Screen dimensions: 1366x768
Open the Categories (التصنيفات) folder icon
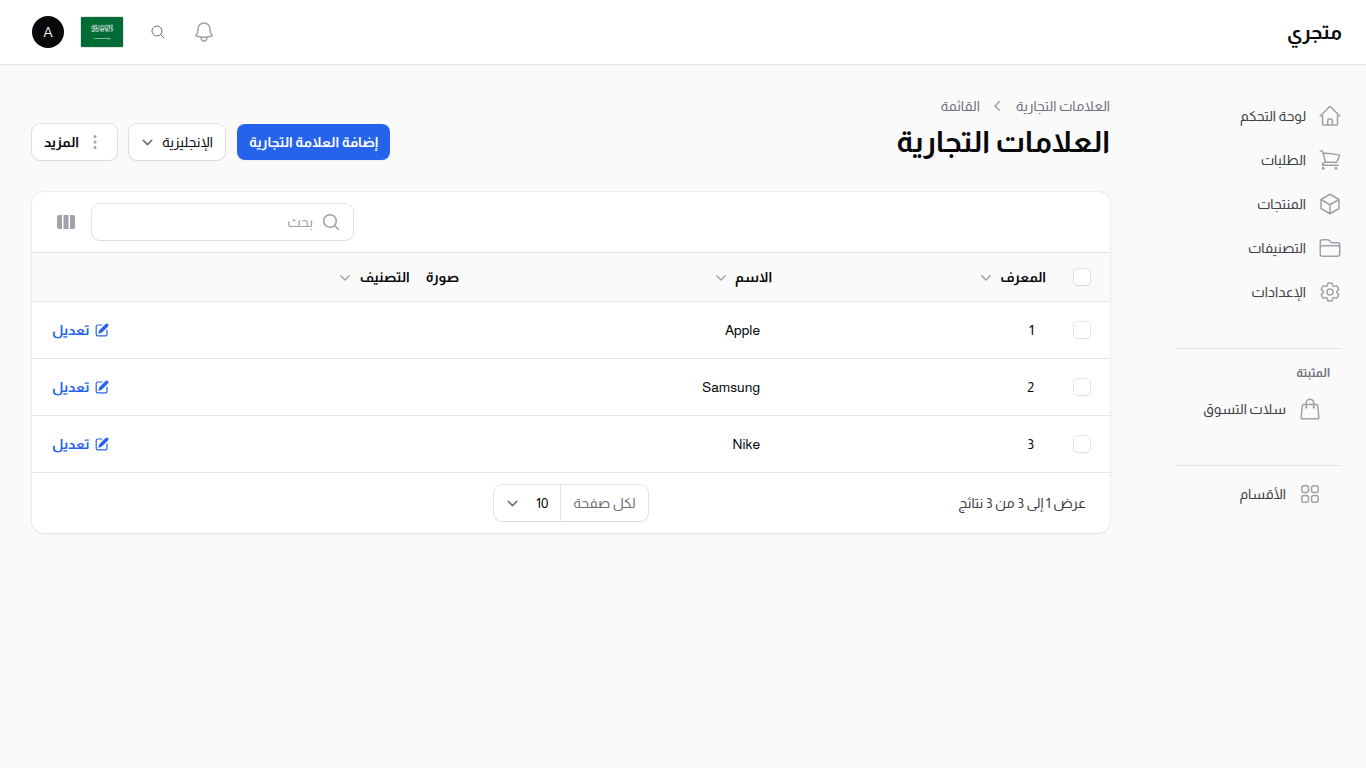click(1330, 248)
